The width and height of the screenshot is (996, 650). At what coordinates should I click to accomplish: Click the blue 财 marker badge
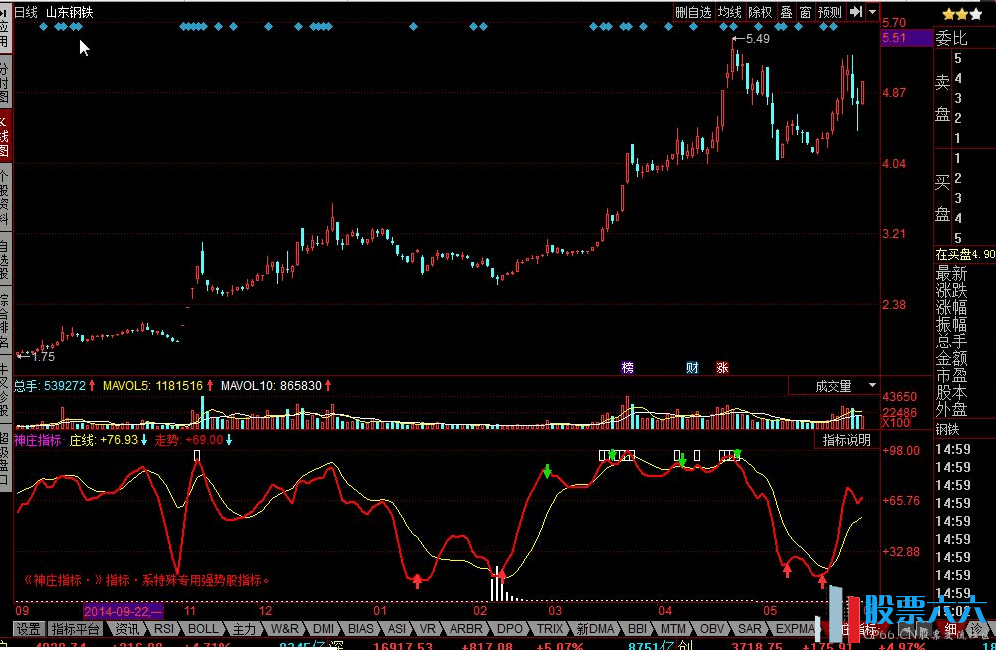pyautogui.click(x=692, y=367)
